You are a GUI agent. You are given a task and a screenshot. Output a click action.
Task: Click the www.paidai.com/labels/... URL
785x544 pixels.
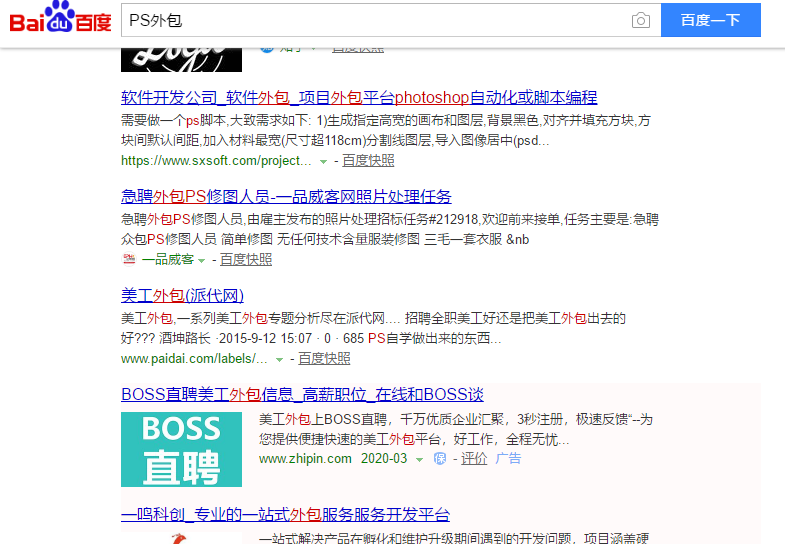194,358
